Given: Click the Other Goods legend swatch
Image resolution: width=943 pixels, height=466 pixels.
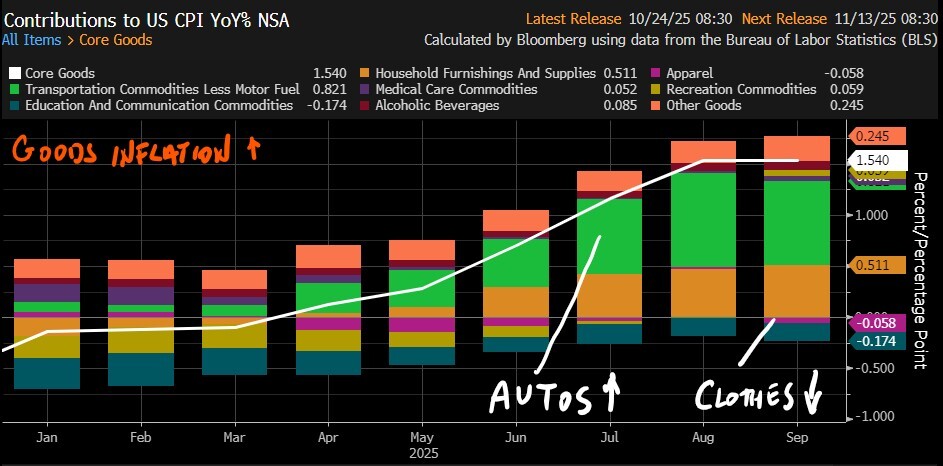Looking at the screenshot, I should tap(657, 105).
